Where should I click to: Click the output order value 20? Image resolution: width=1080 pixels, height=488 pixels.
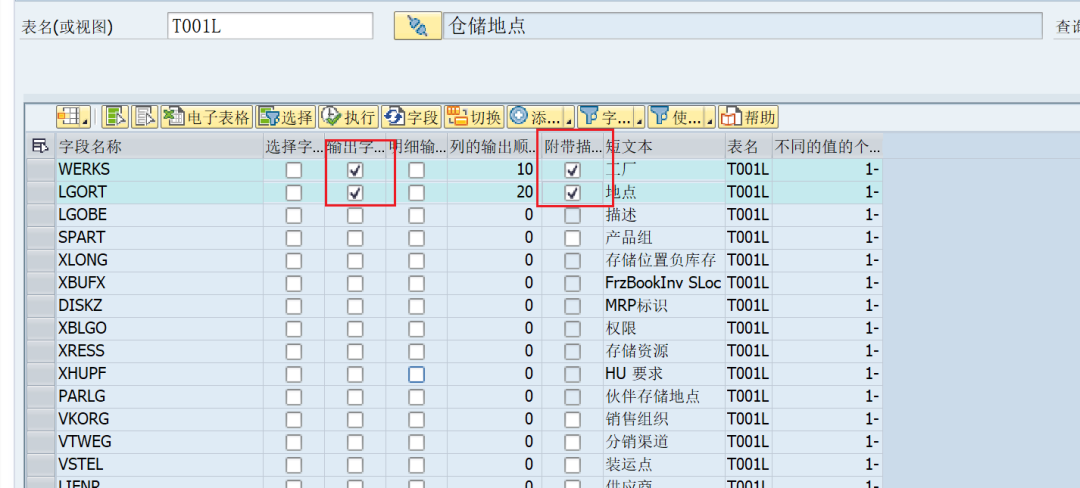[525, 192]
